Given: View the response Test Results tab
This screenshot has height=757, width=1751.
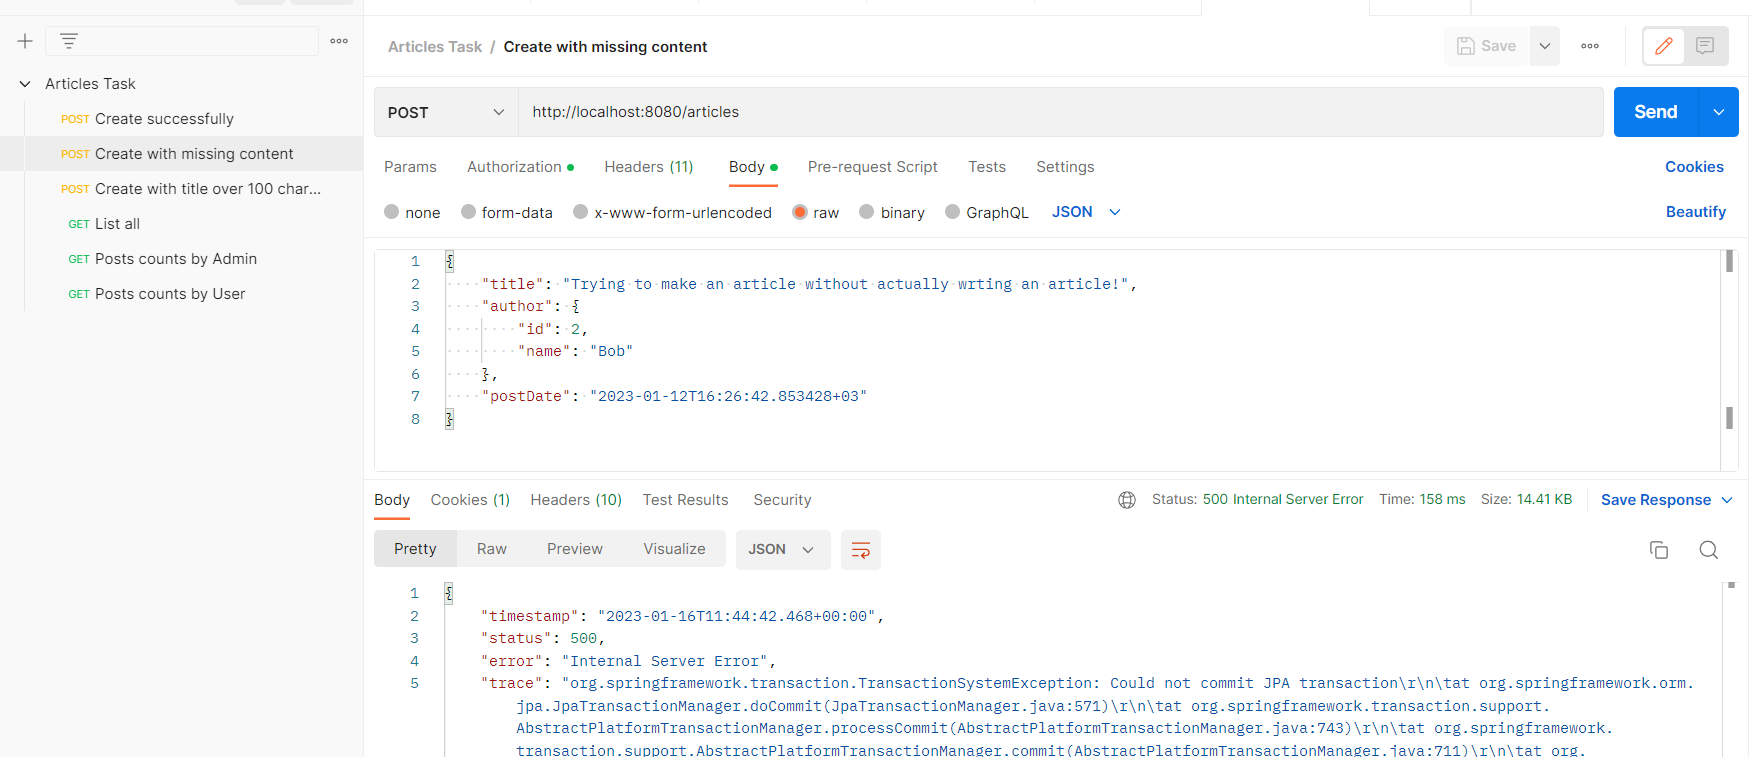Looking at the screenshot, I should click(x=685, y=500).
